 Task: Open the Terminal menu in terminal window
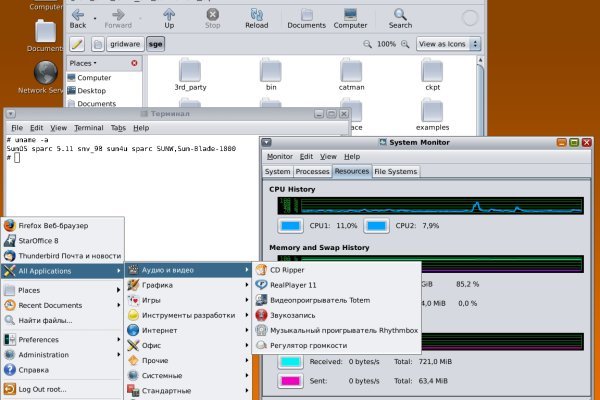click(x=88, y=128)
